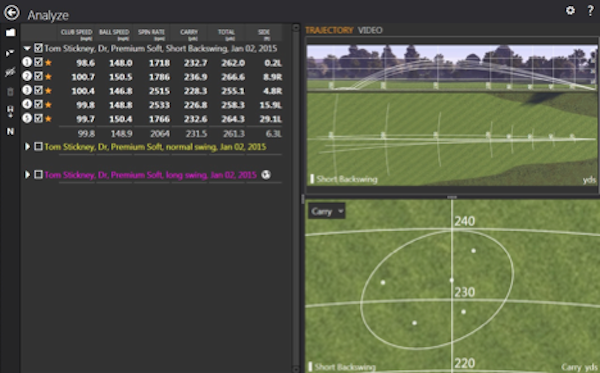Click the folder icon in left sidebar
This screenshot has width=600, height=373.
click(10, 33)
